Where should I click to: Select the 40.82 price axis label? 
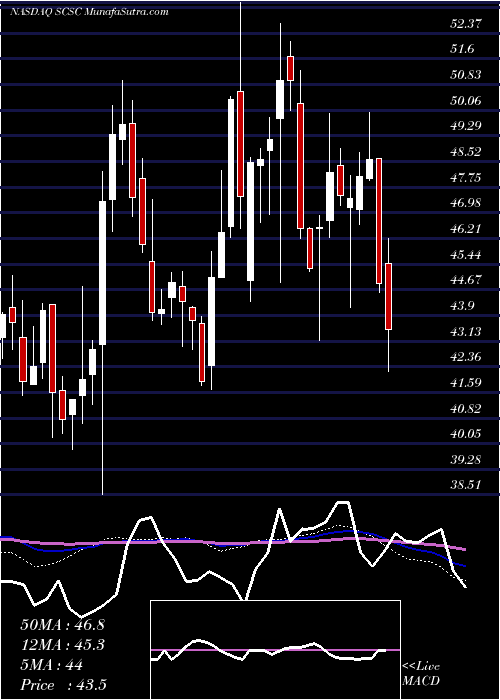[x=466, y=409]
